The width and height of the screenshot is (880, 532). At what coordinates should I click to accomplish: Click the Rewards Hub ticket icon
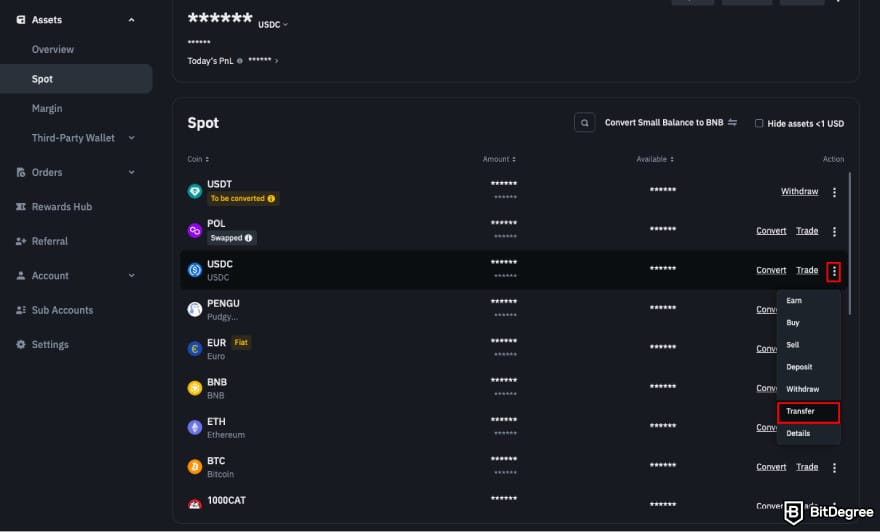[x=21, y=207]
